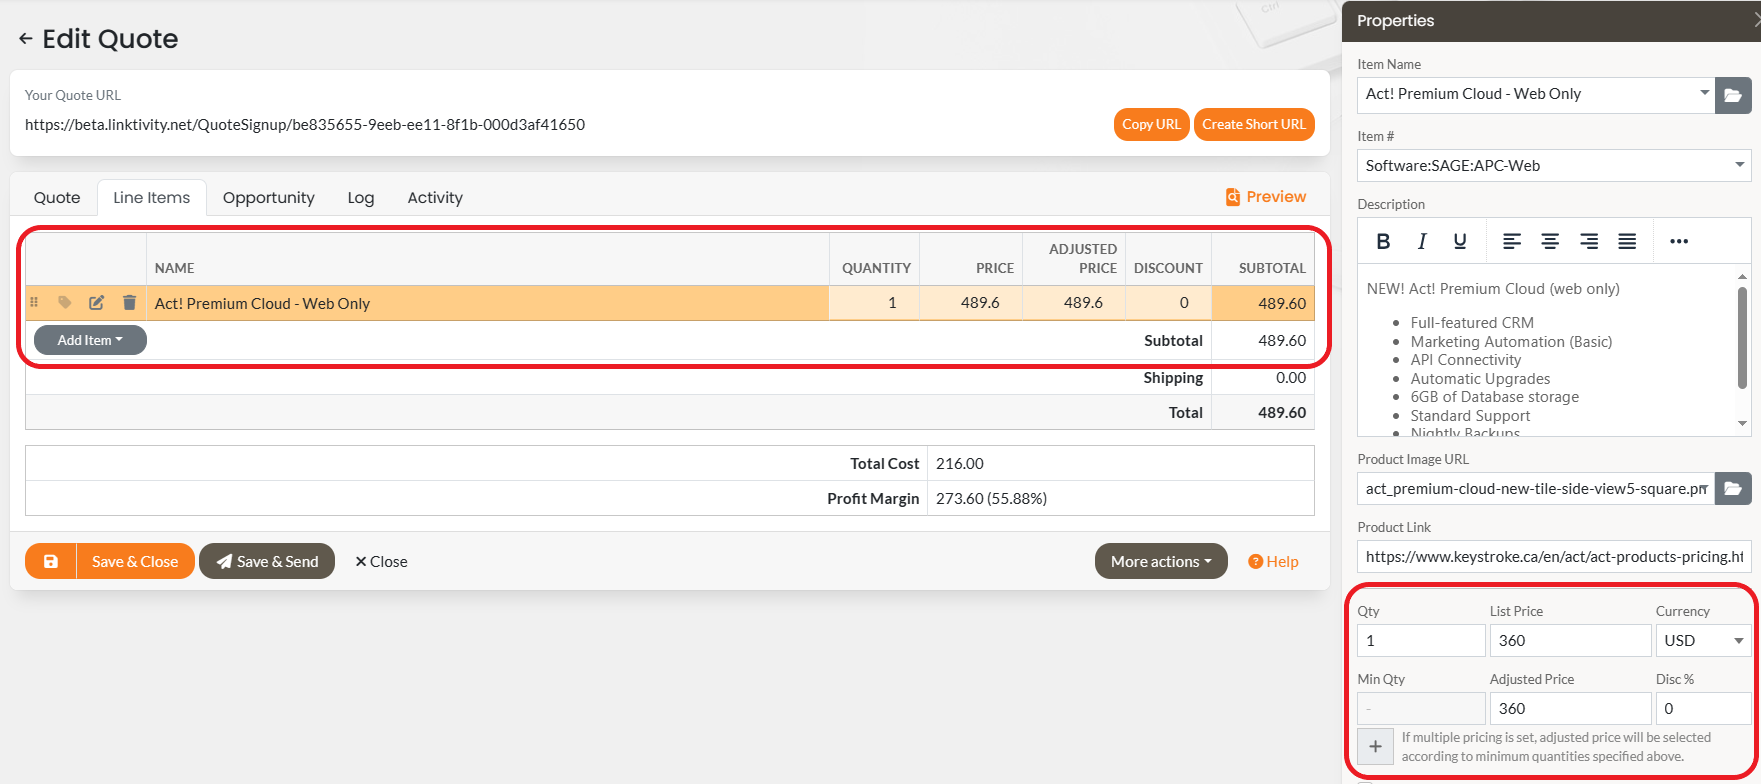Click the Total Cost value 216.00
Image resolution: width=1761 pixels, height=784 pixels.
(x=960, y=464)
